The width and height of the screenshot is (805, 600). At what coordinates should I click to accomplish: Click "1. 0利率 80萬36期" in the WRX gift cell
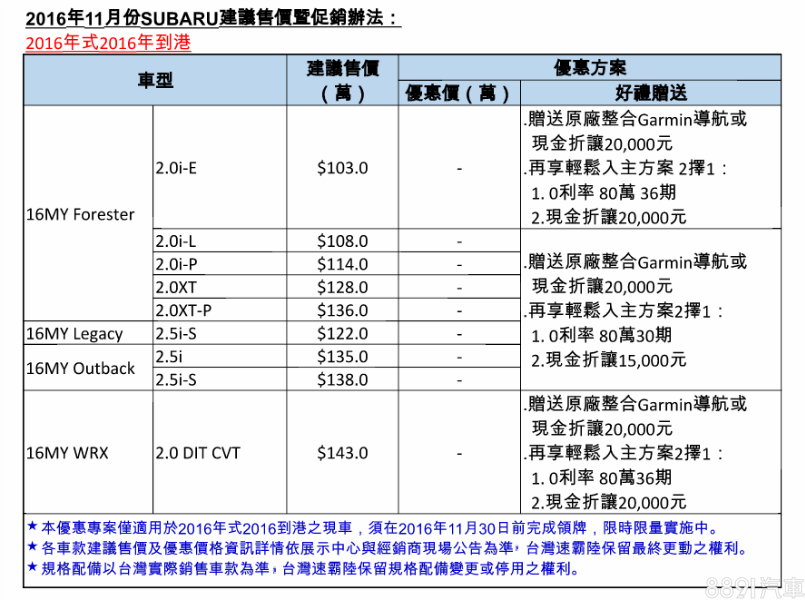tap(602, 478)
